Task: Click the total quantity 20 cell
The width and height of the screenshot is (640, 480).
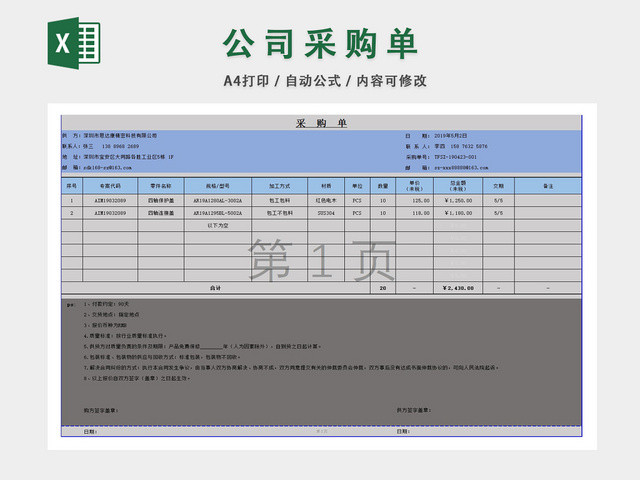Action: tap(383, 288)
